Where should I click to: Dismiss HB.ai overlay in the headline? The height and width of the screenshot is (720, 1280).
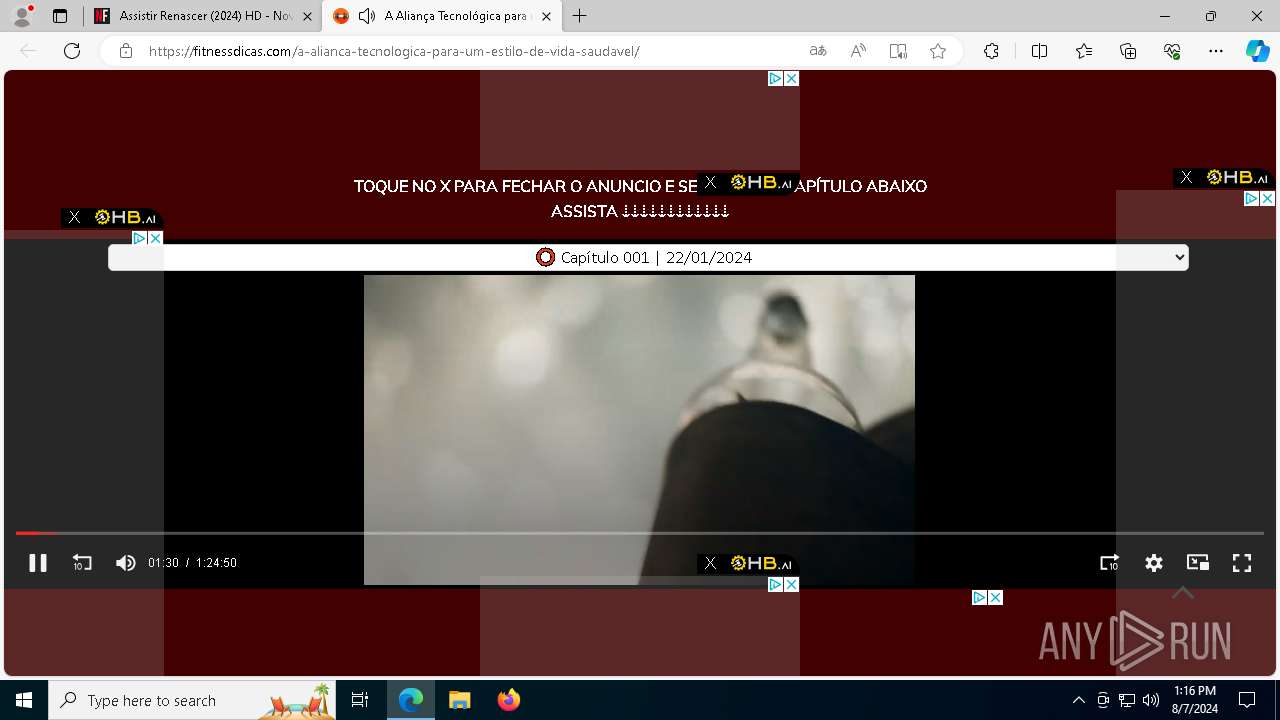coord(710,182)
